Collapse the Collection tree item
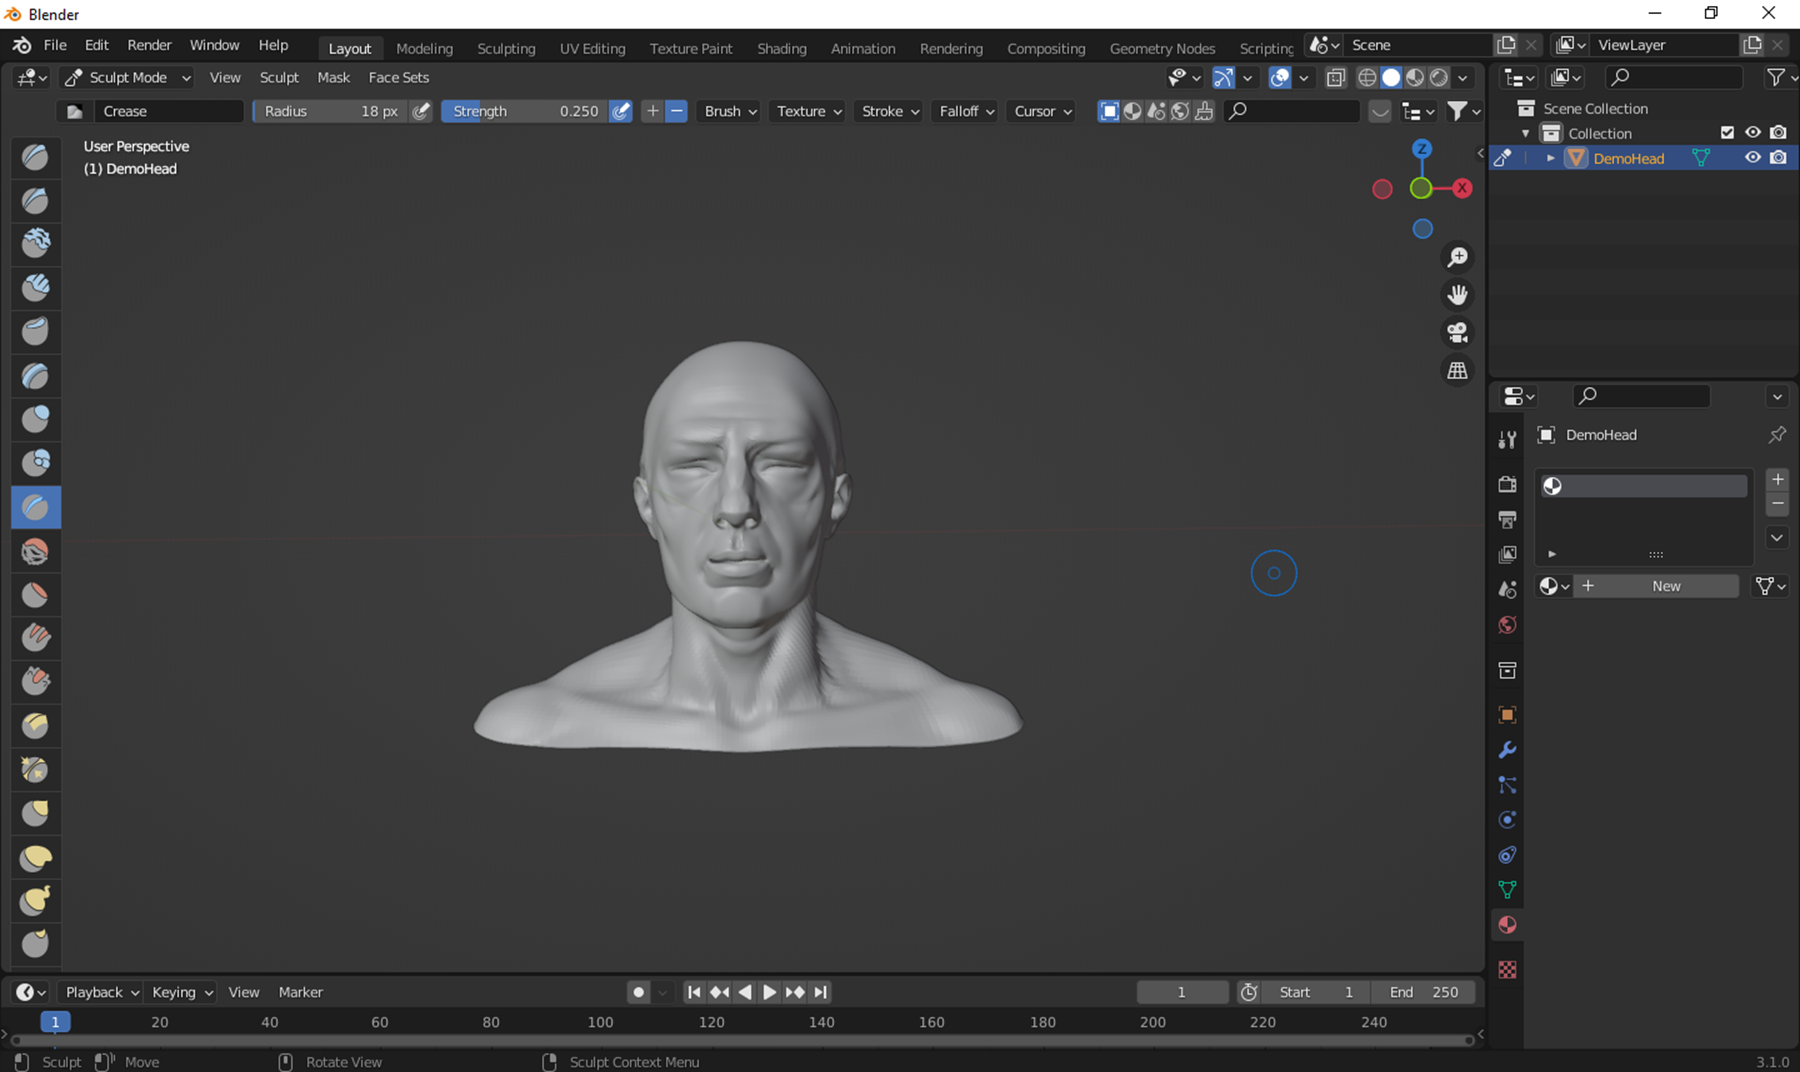Image resolution: width=1800 pixels, height=1072 pixels. 1525,133
